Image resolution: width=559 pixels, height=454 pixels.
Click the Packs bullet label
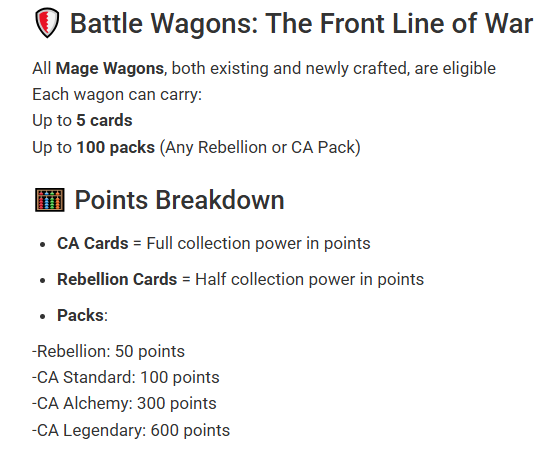[x=81, y=315]
